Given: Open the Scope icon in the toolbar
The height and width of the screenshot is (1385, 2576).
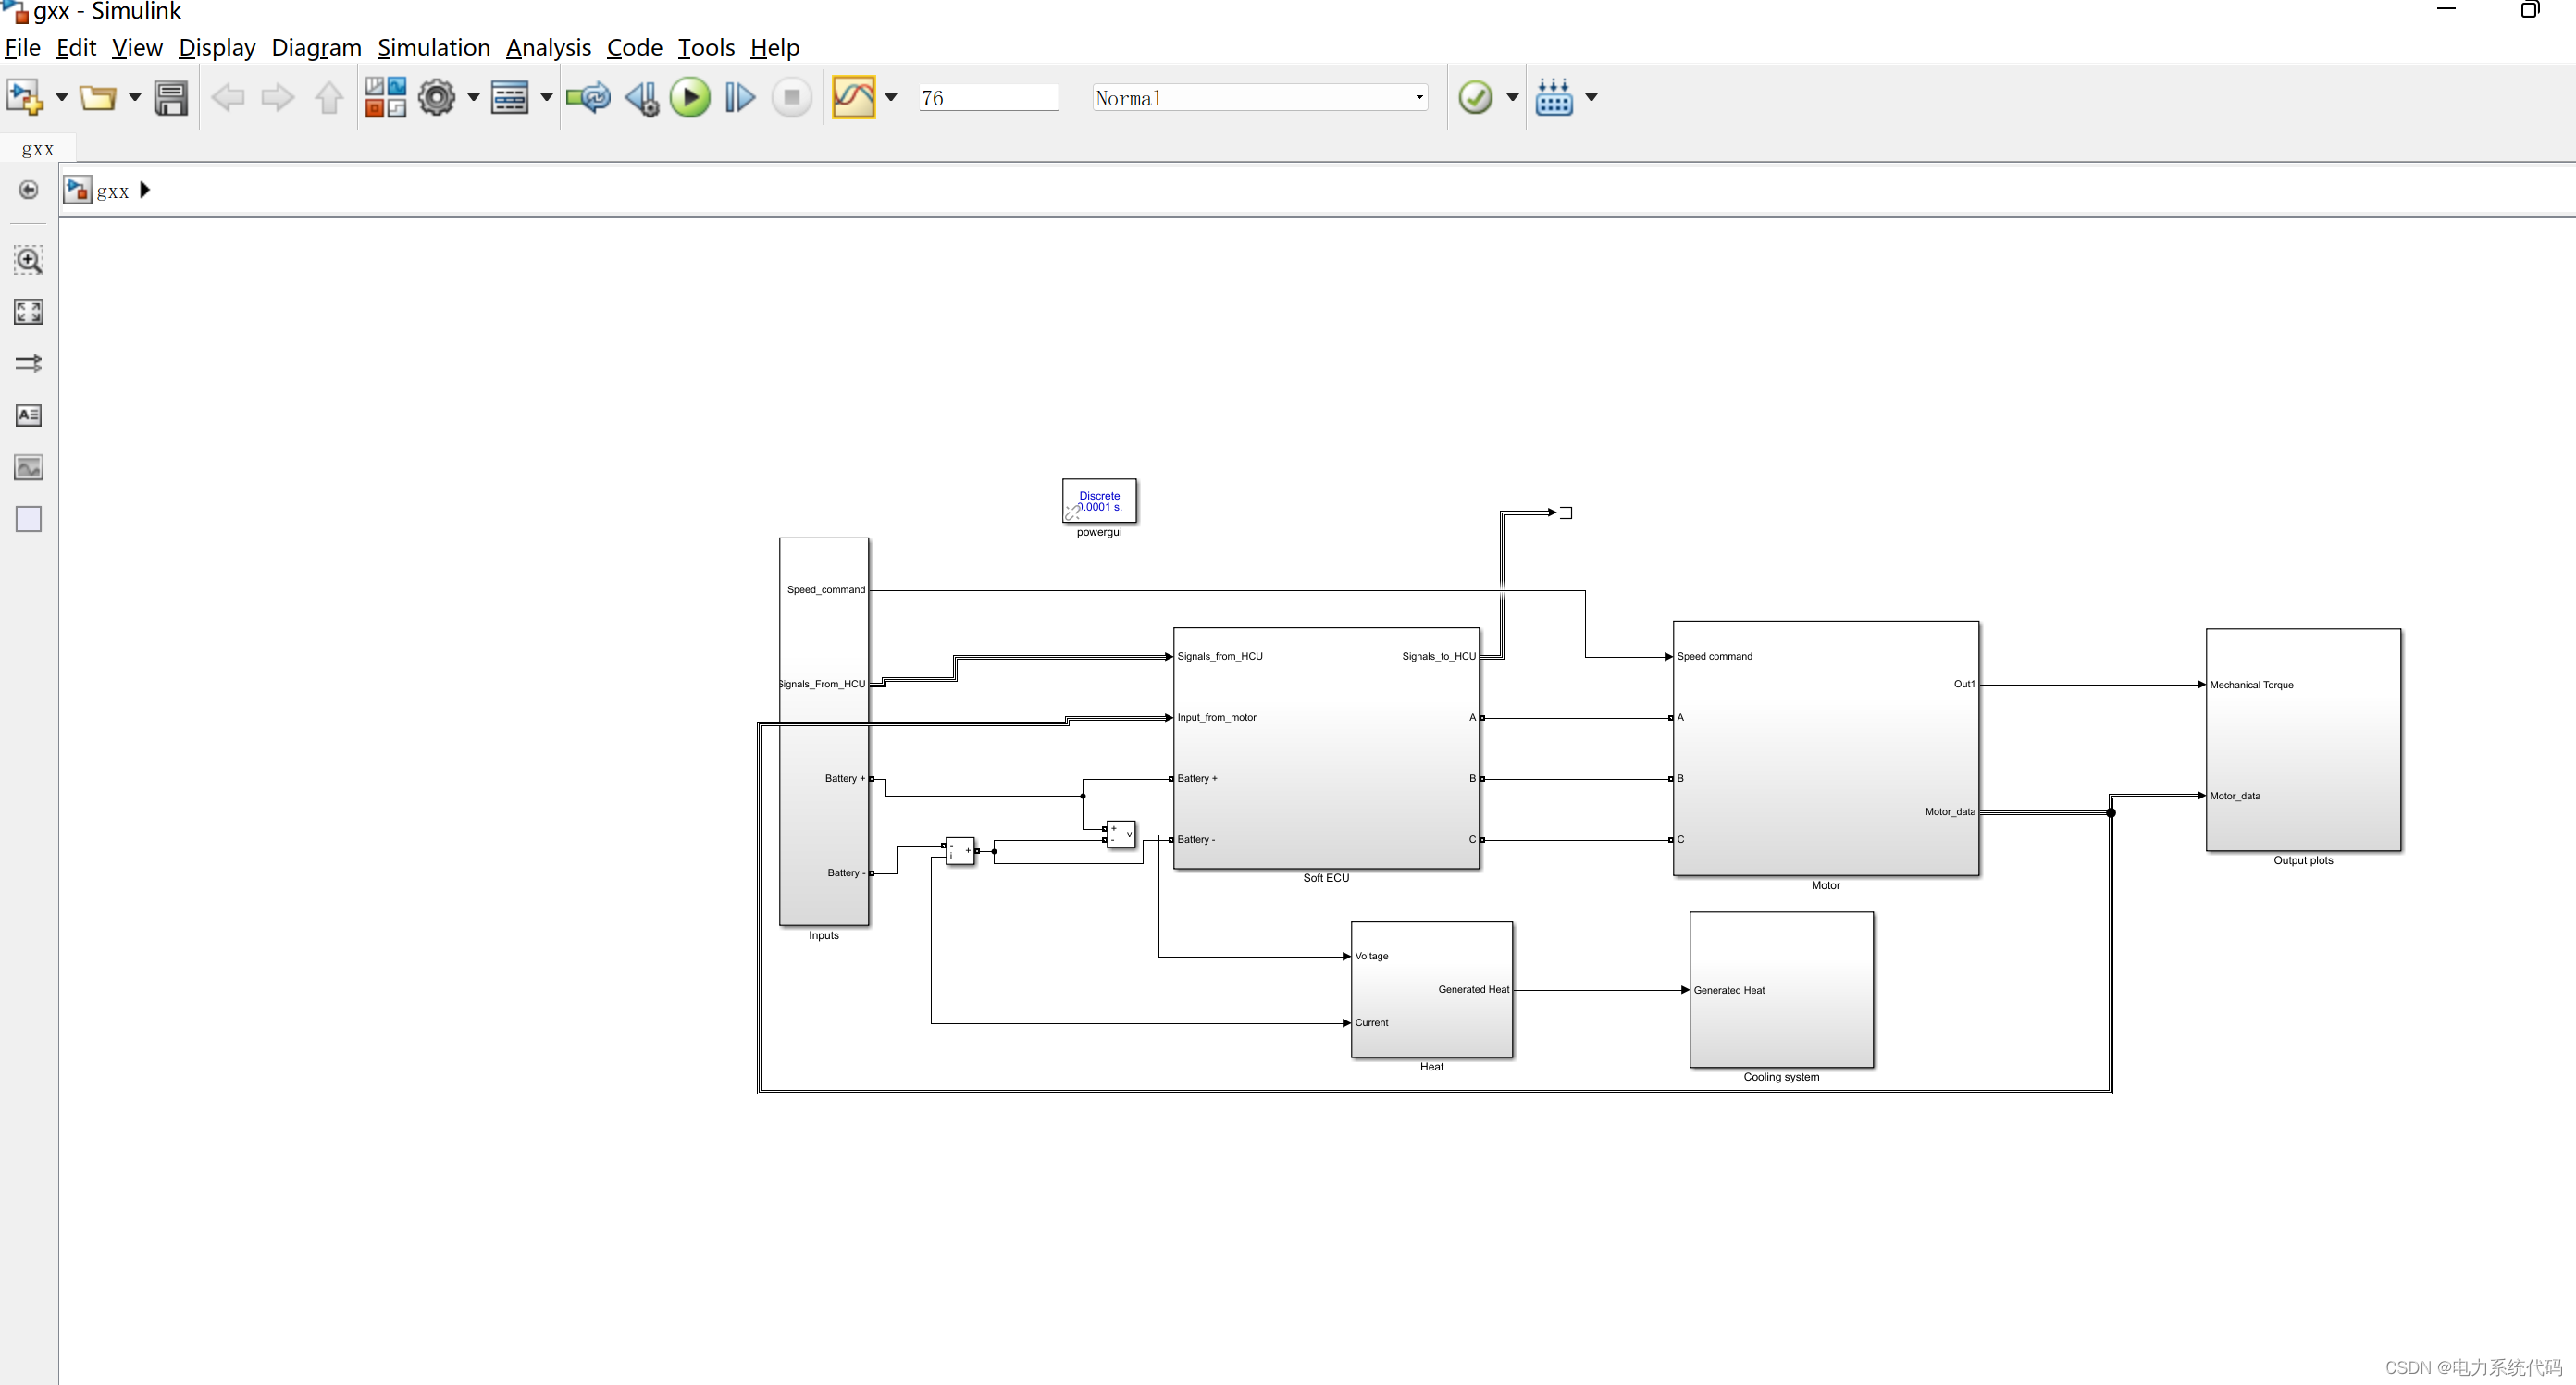Looking at the screenshot, I should (852, 97).
